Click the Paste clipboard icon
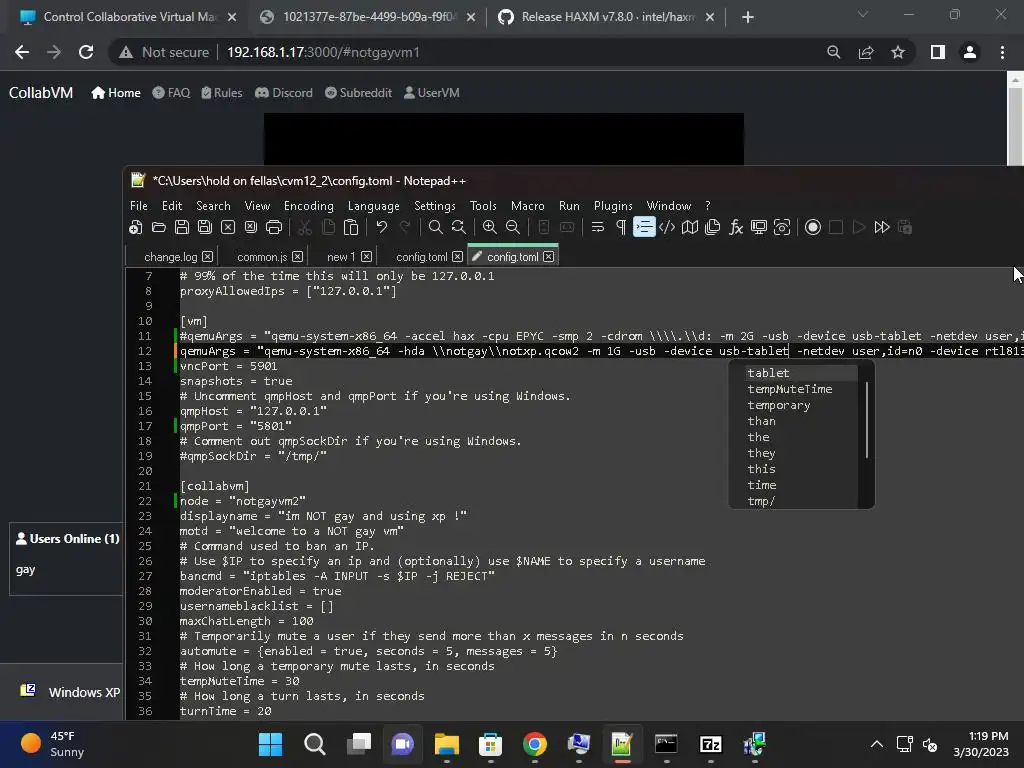 pyautogui.click(x=351, y=227)
